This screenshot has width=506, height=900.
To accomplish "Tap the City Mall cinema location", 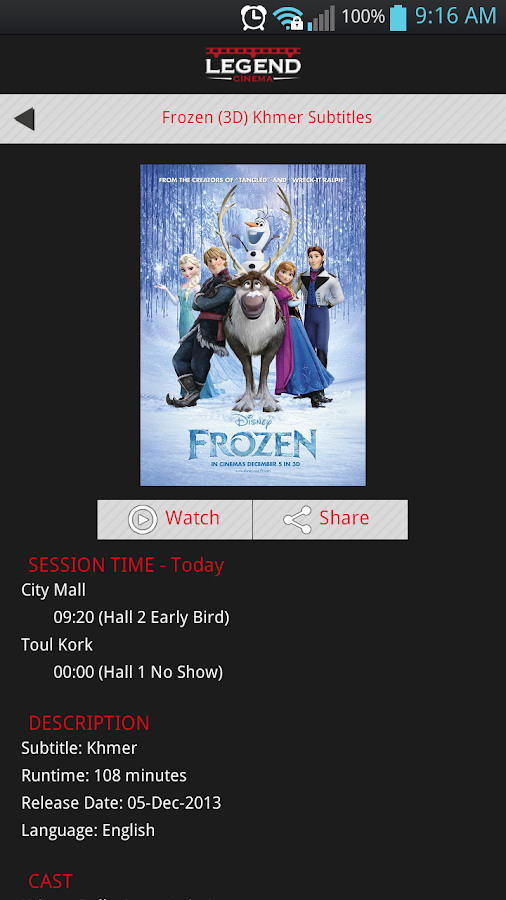I will (53, 590).
